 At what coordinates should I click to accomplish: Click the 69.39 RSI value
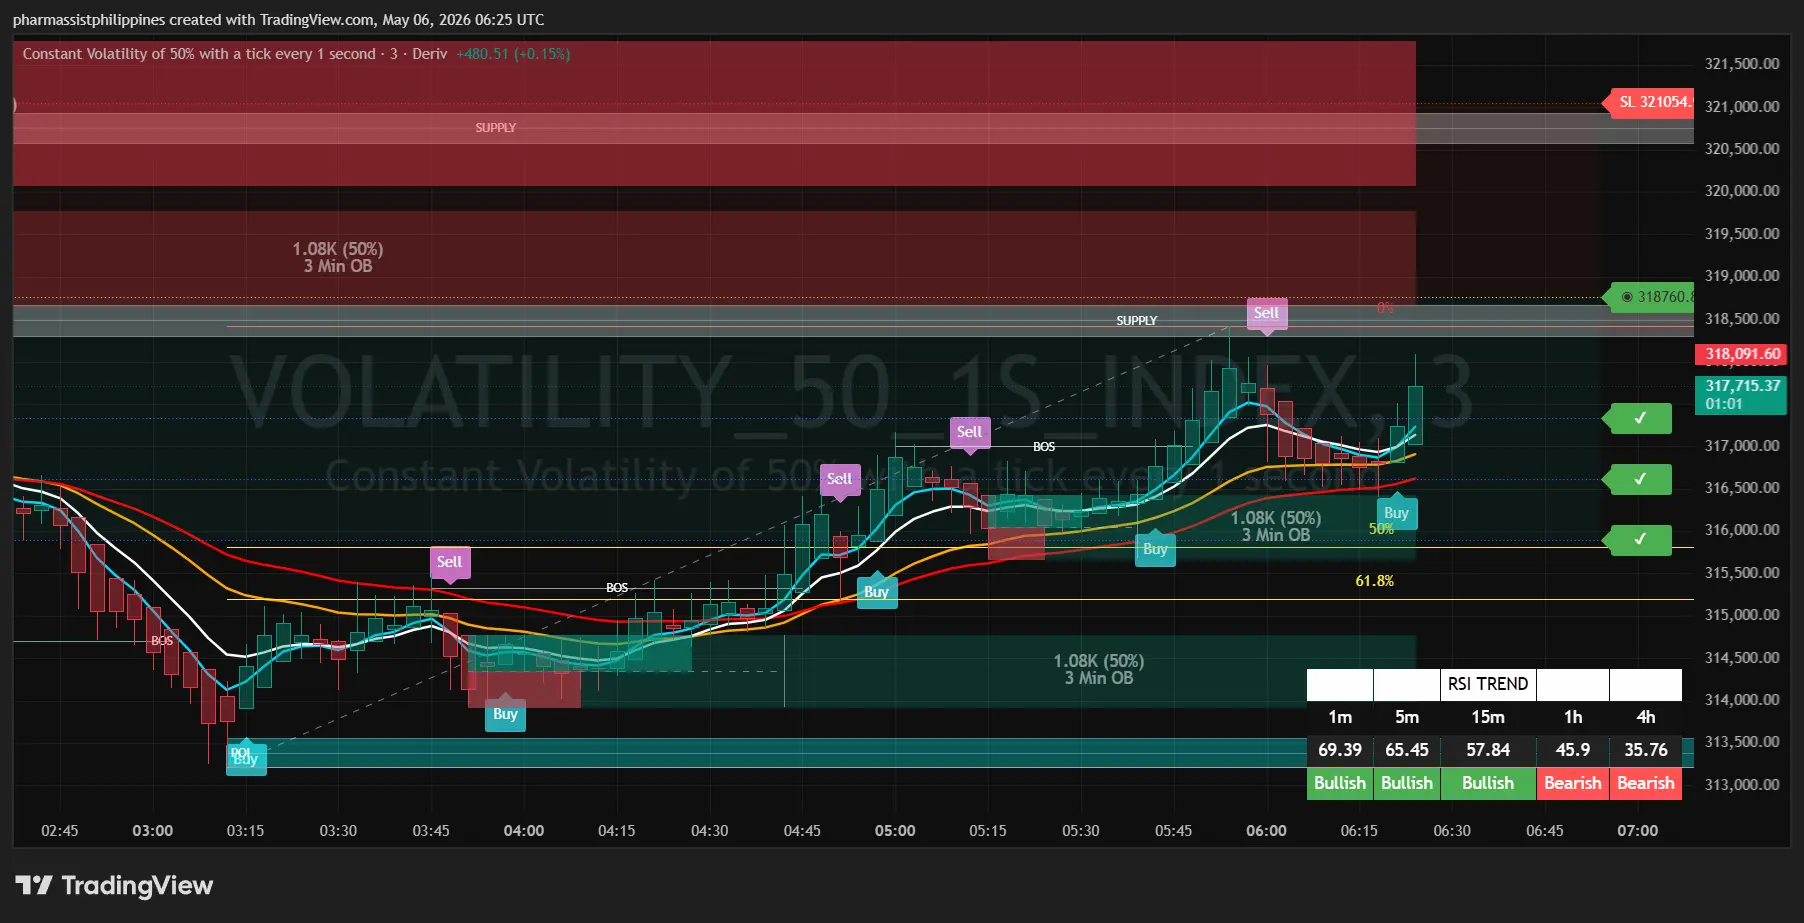pyautogui.click(x=1340, y=750)
